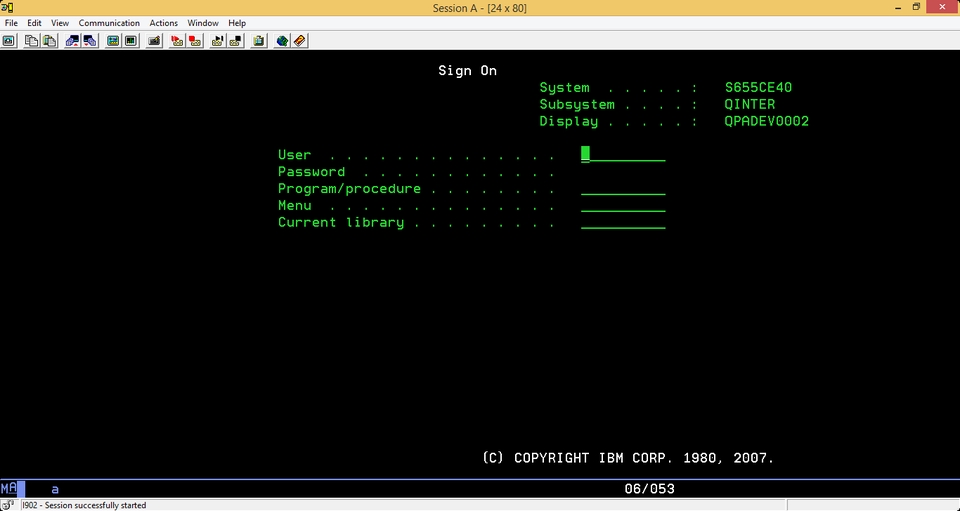Click the Receive file from host icon
Screen dimensions: 960x511
click(91, 41)
